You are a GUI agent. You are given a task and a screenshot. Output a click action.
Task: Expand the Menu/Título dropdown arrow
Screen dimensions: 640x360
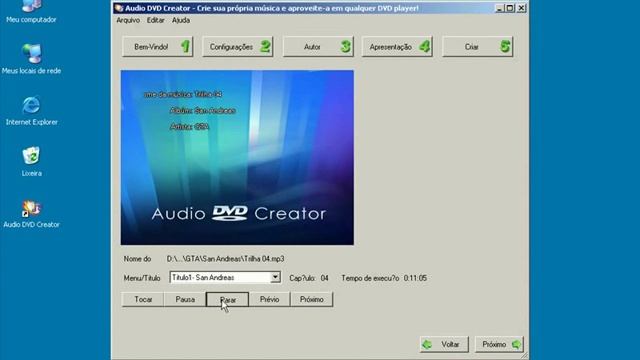pos(276,277)
